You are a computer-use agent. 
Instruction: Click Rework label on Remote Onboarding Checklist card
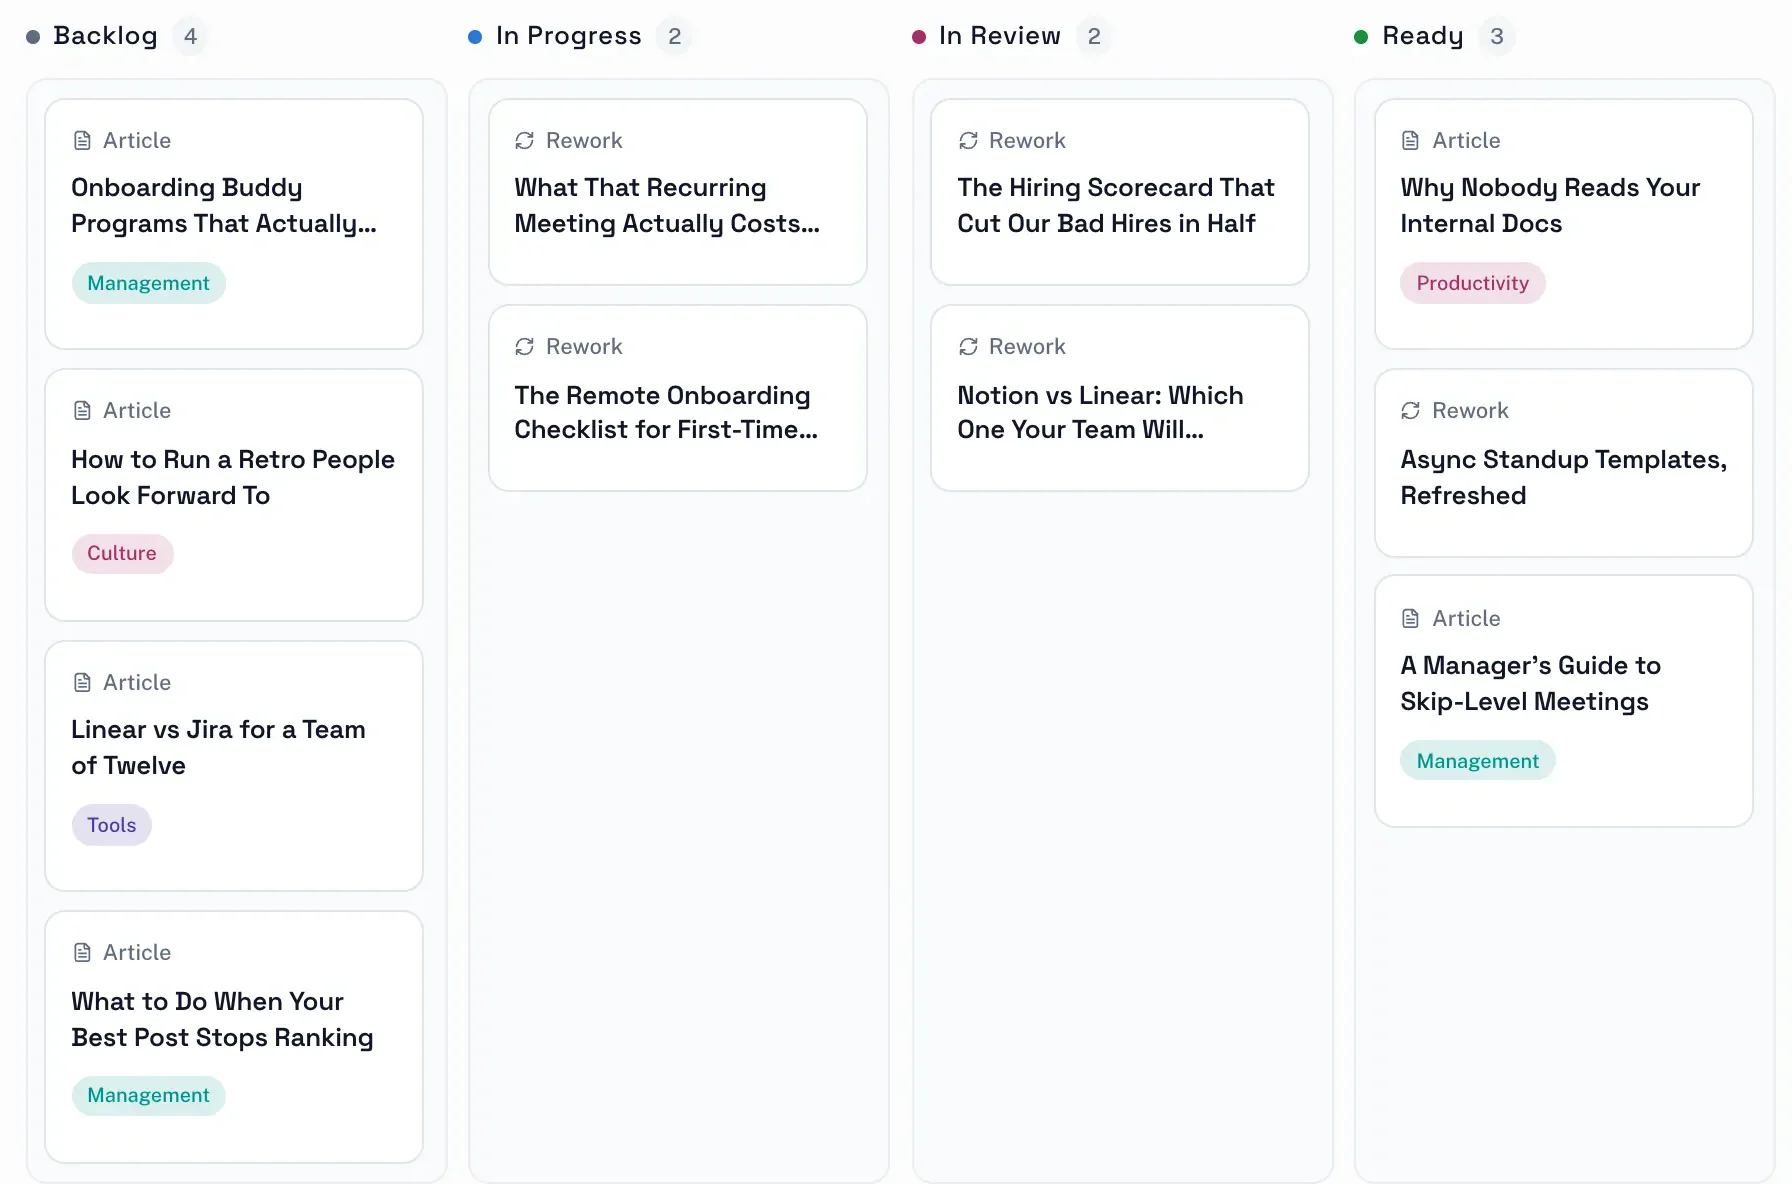[x=584, y=347]
